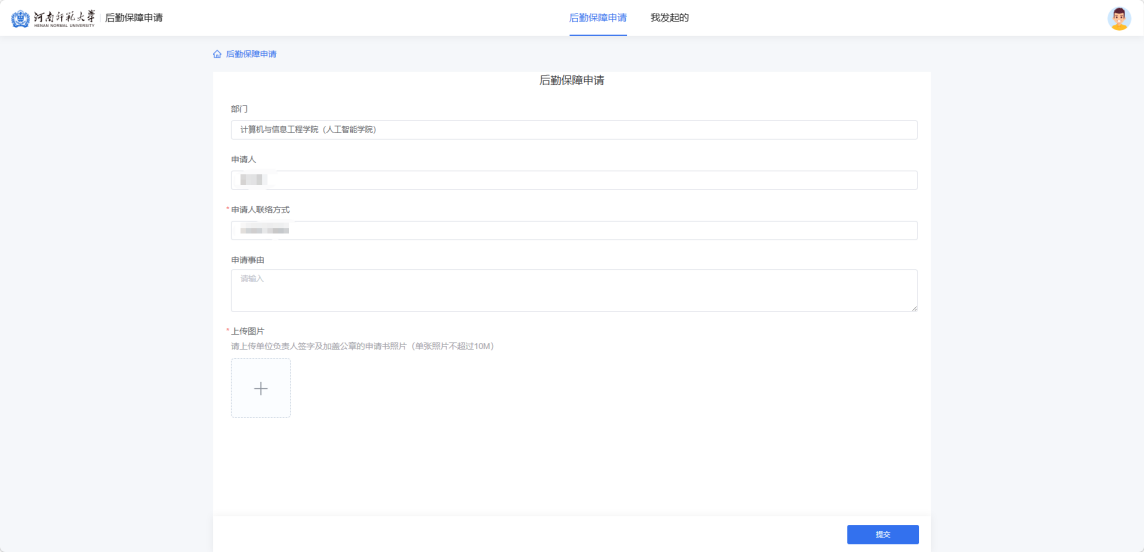Click the 部门 label above the first field
1144x552 pixels.
(239, 108)
